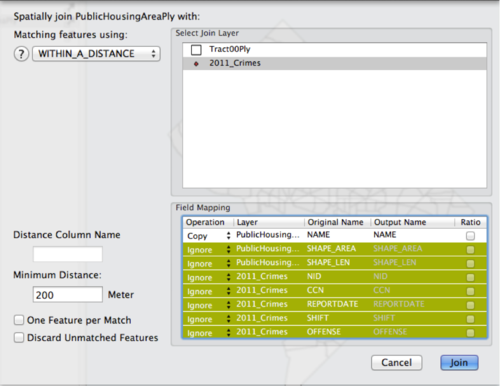This screenshot has height=386, width=500.
Task: Edit the OFFENSE output name cell
Action: 412,332
